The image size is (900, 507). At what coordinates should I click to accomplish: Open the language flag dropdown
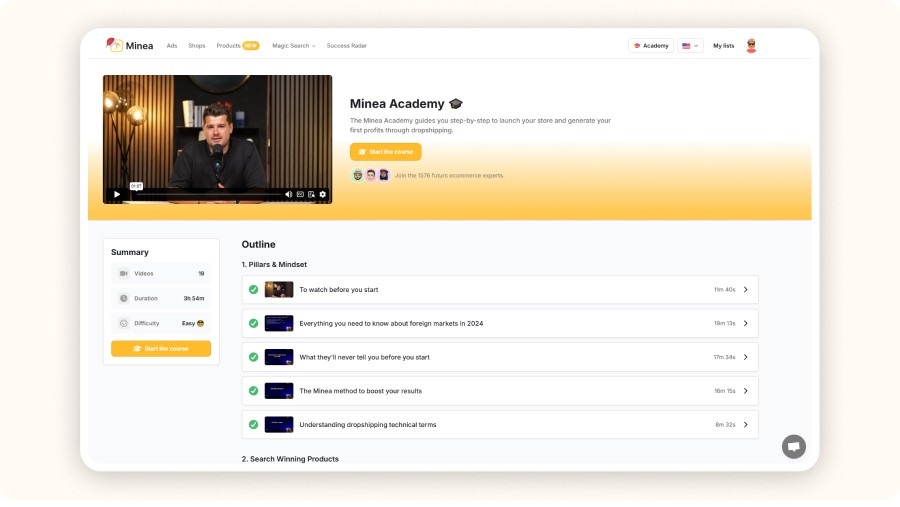(690, 45)
